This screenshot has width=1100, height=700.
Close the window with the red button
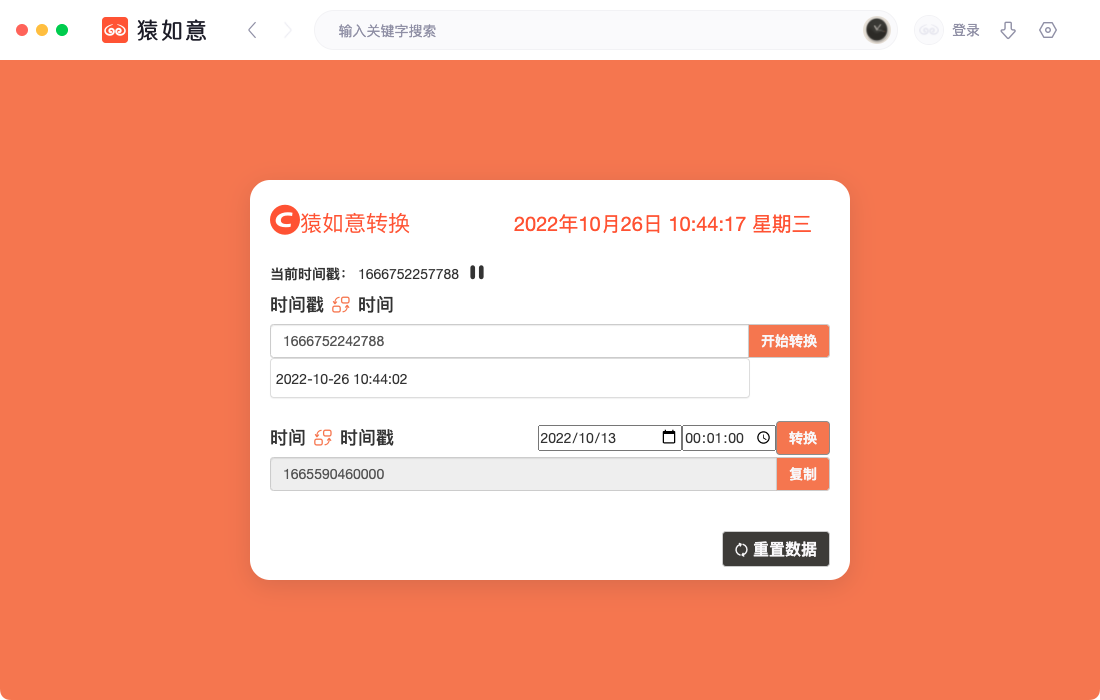(22, 30)
